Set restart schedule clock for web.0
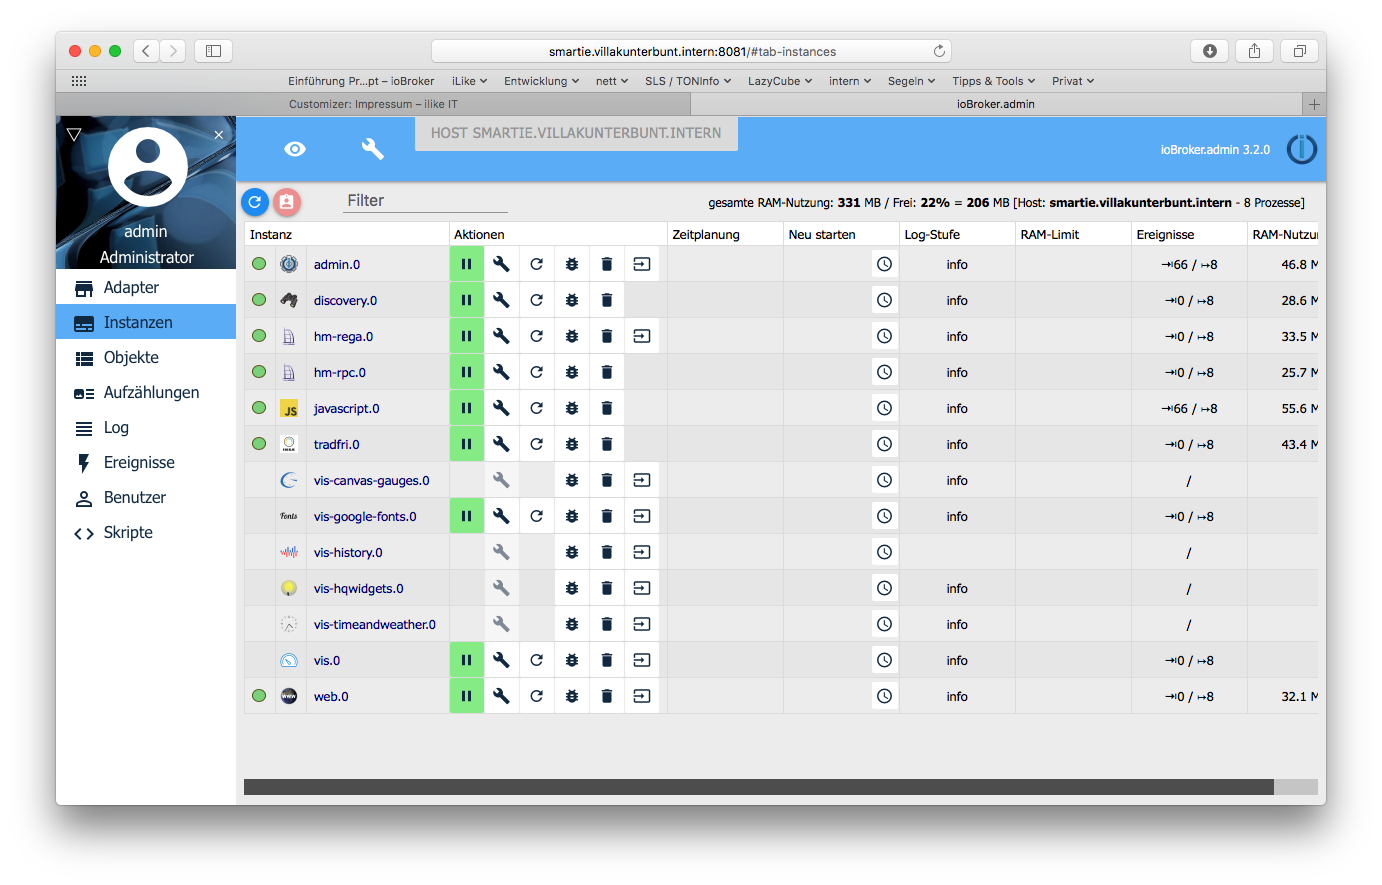This screenshot has height=885, width=1382. pyautogui.click(x=885, y=696)
